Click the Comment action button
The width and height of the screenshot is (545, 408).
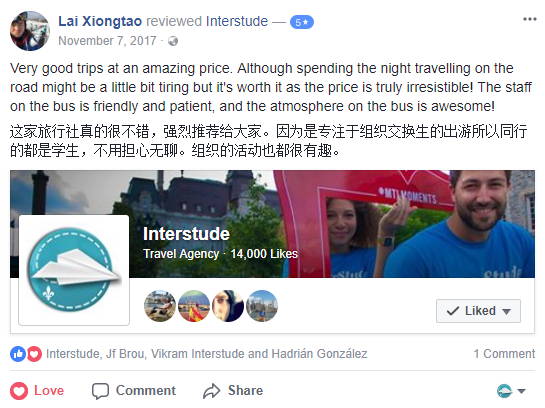134,391
